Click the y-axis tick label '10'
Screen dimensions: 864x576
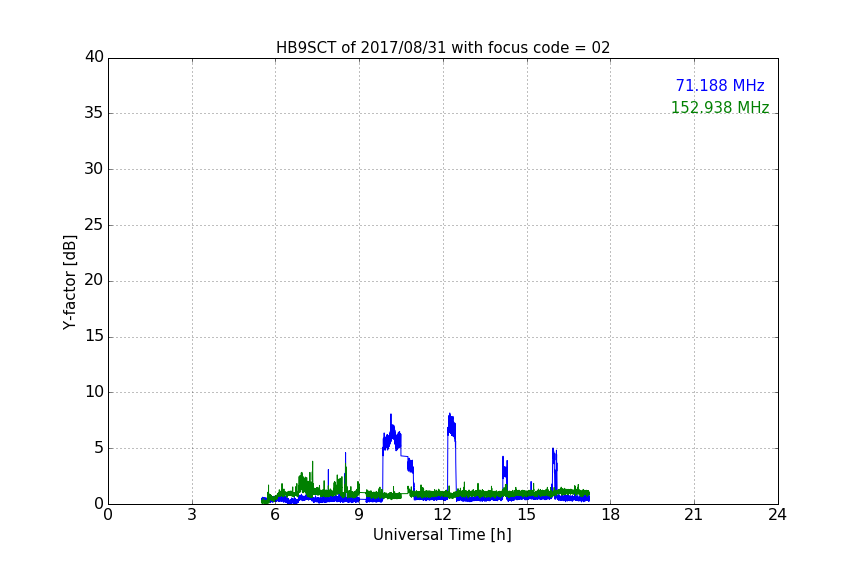point(94,392)
